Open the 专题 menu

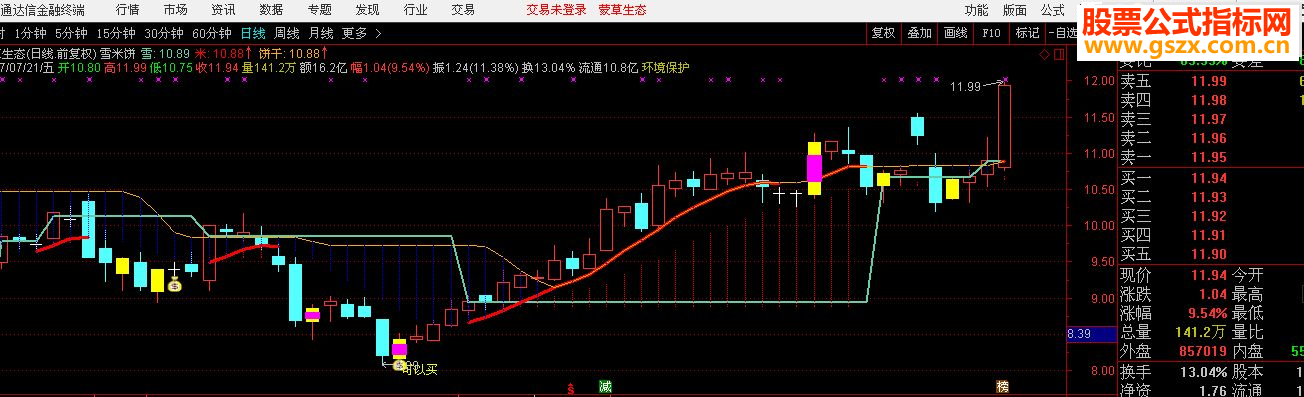pyautogui.click(x=319, y=9)
